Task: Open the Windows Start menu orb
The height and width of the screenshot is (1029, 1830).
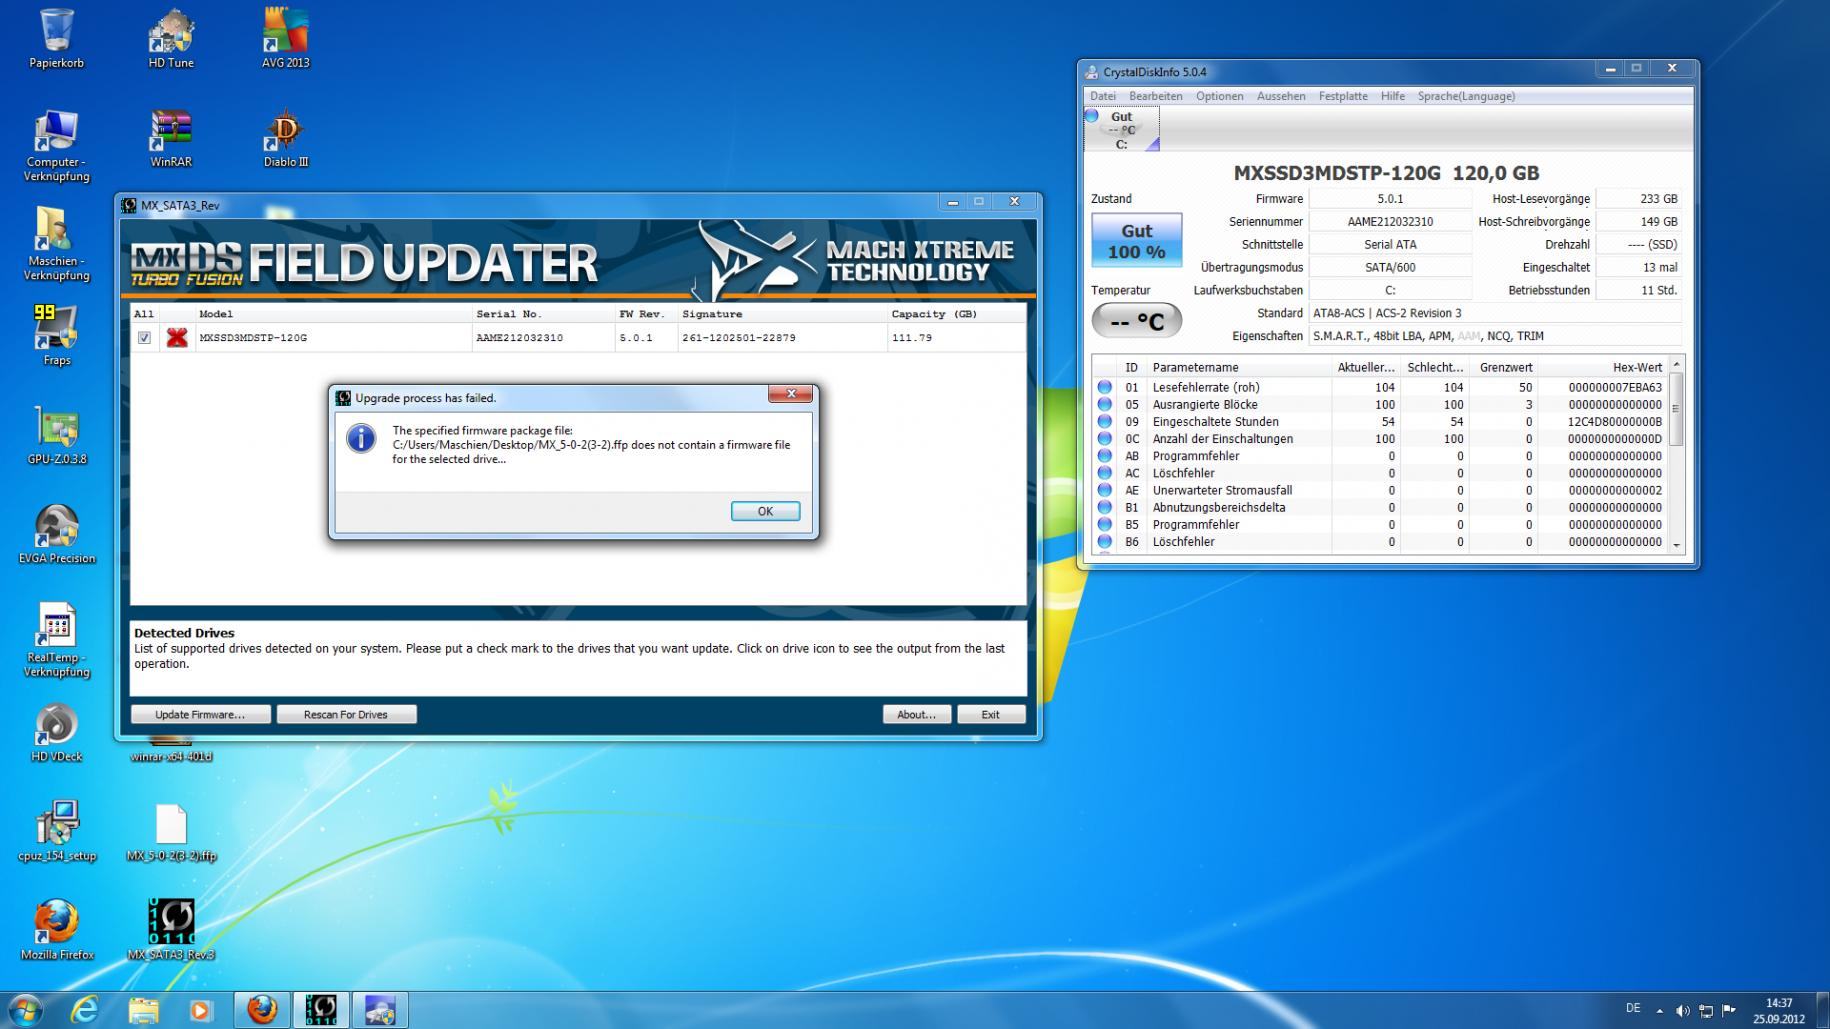Action: coord(25,1010)
